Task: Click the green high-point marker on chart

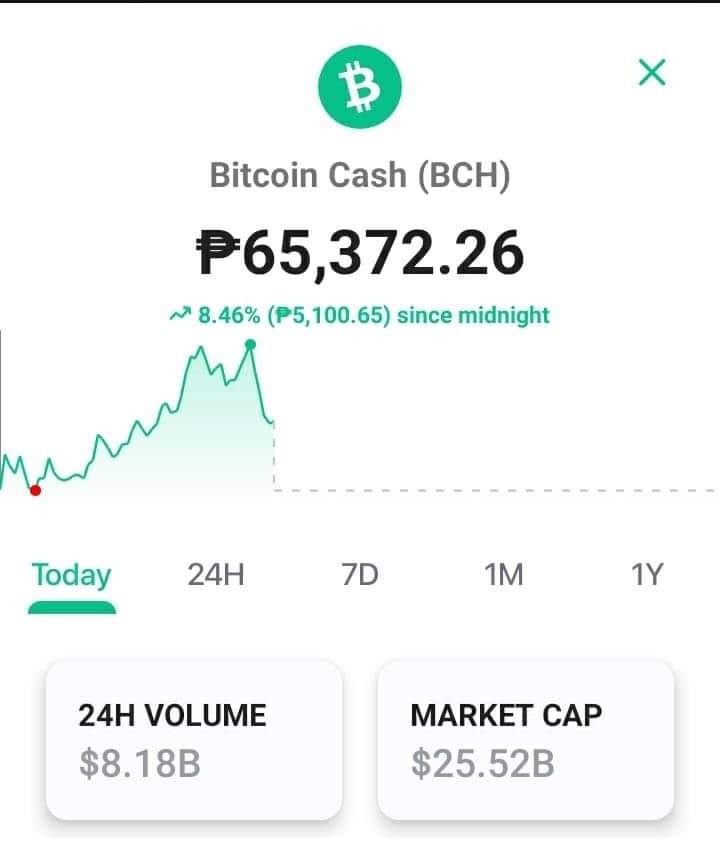Action: coord(250,345)
